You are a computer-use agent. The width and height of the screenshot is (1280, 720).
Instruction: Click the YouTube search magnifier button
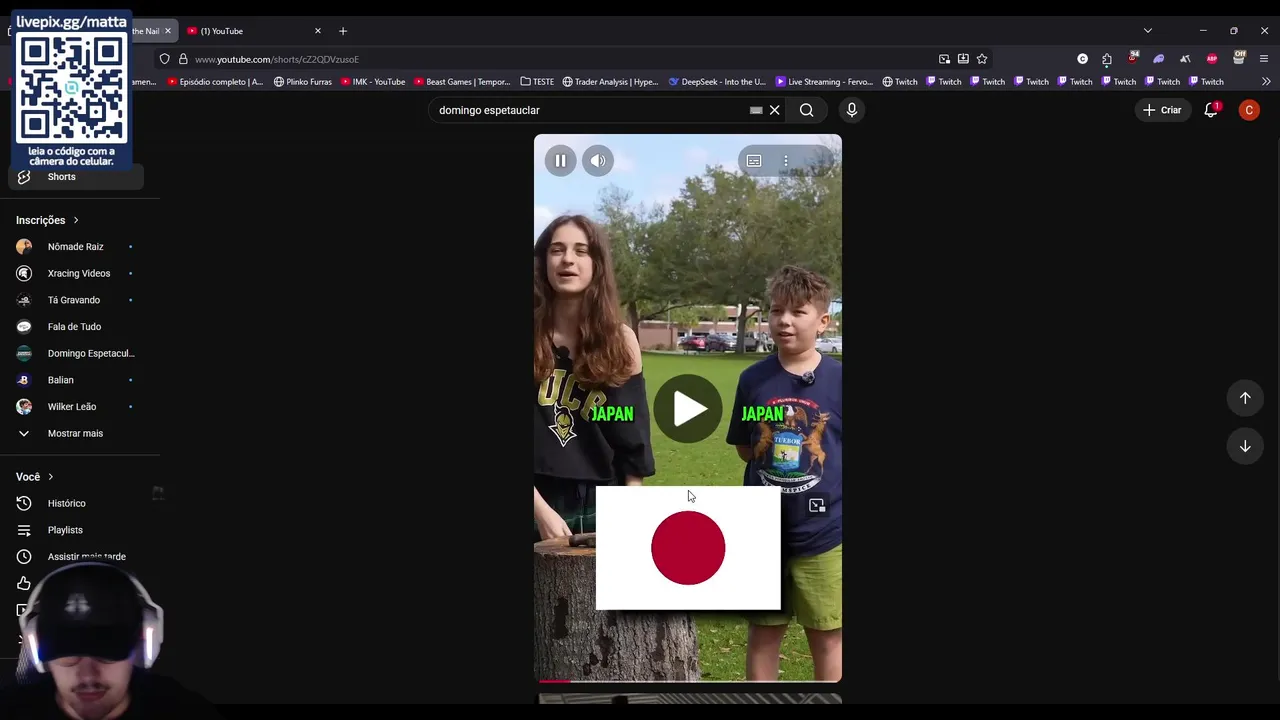click(x=806, y=110)
